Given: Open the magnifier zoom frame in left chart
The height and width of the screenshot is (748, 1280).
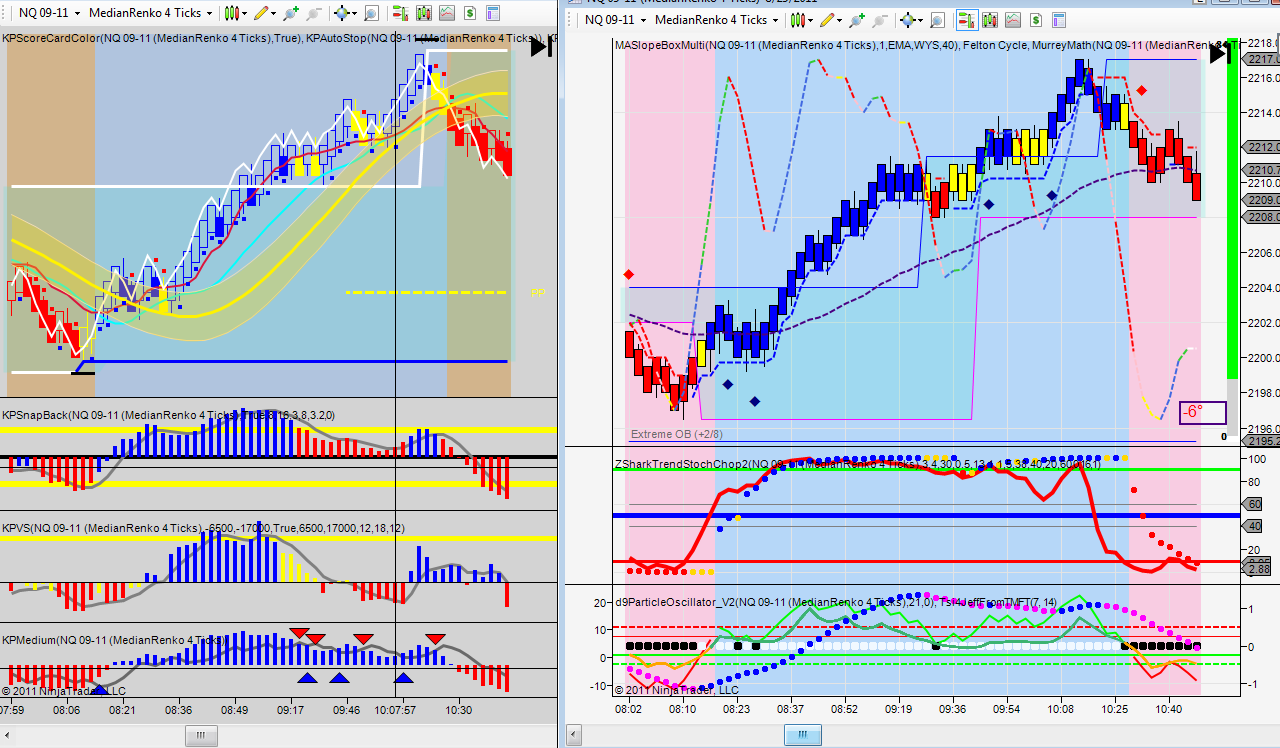Looking at the screenshot, I should click(x=372, y=13).
